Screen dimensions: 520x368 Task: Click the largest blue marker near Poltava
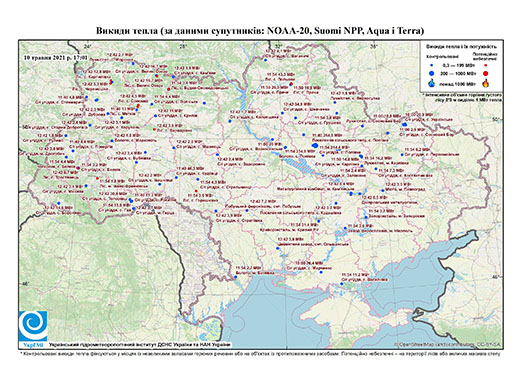(315, 145)
